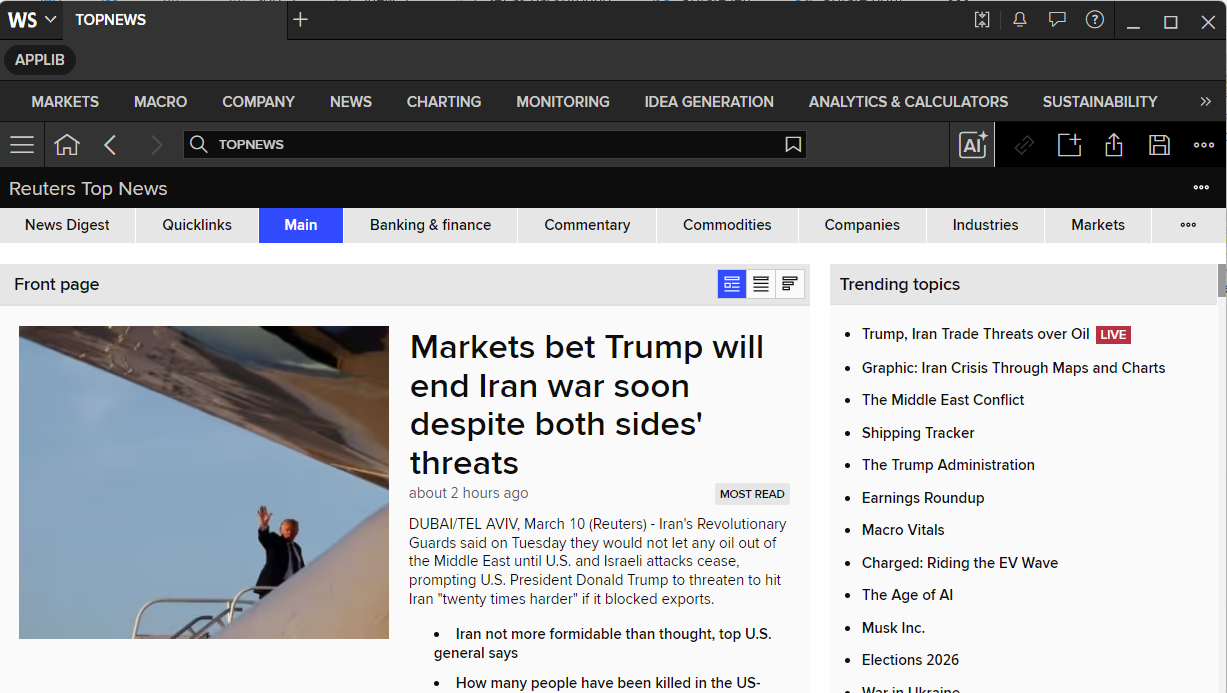Save the layout with floppy disk icon
Screen dimensions: 1227x693
pos(1159,145)
